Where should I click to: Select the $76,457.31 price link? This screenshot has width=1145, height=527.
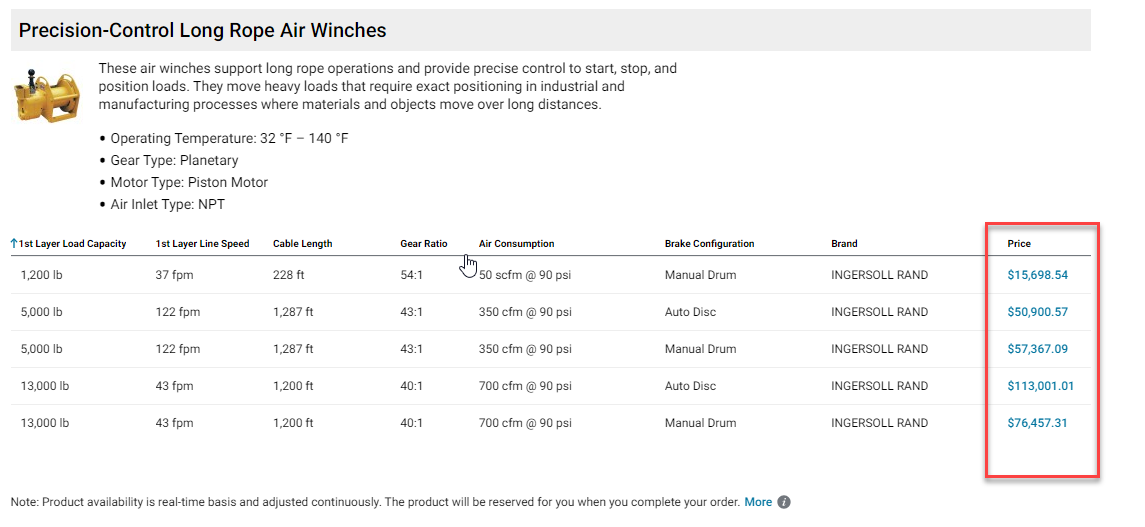click(1037, 423)
